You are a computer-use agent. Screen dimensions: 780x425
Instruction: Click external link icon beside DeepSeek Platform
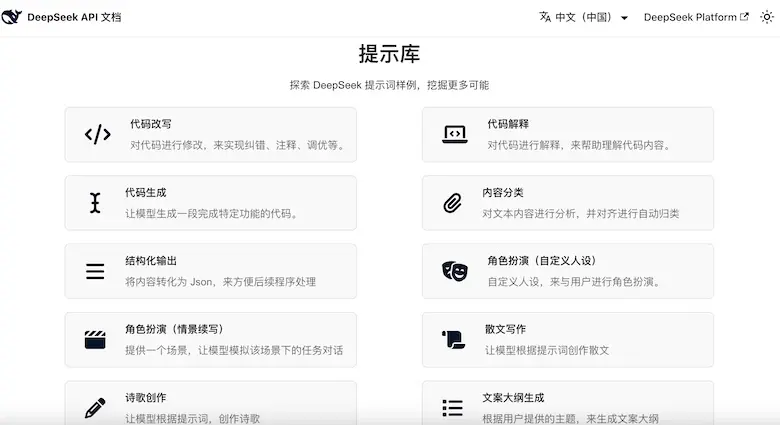click(x=744, y=16)
